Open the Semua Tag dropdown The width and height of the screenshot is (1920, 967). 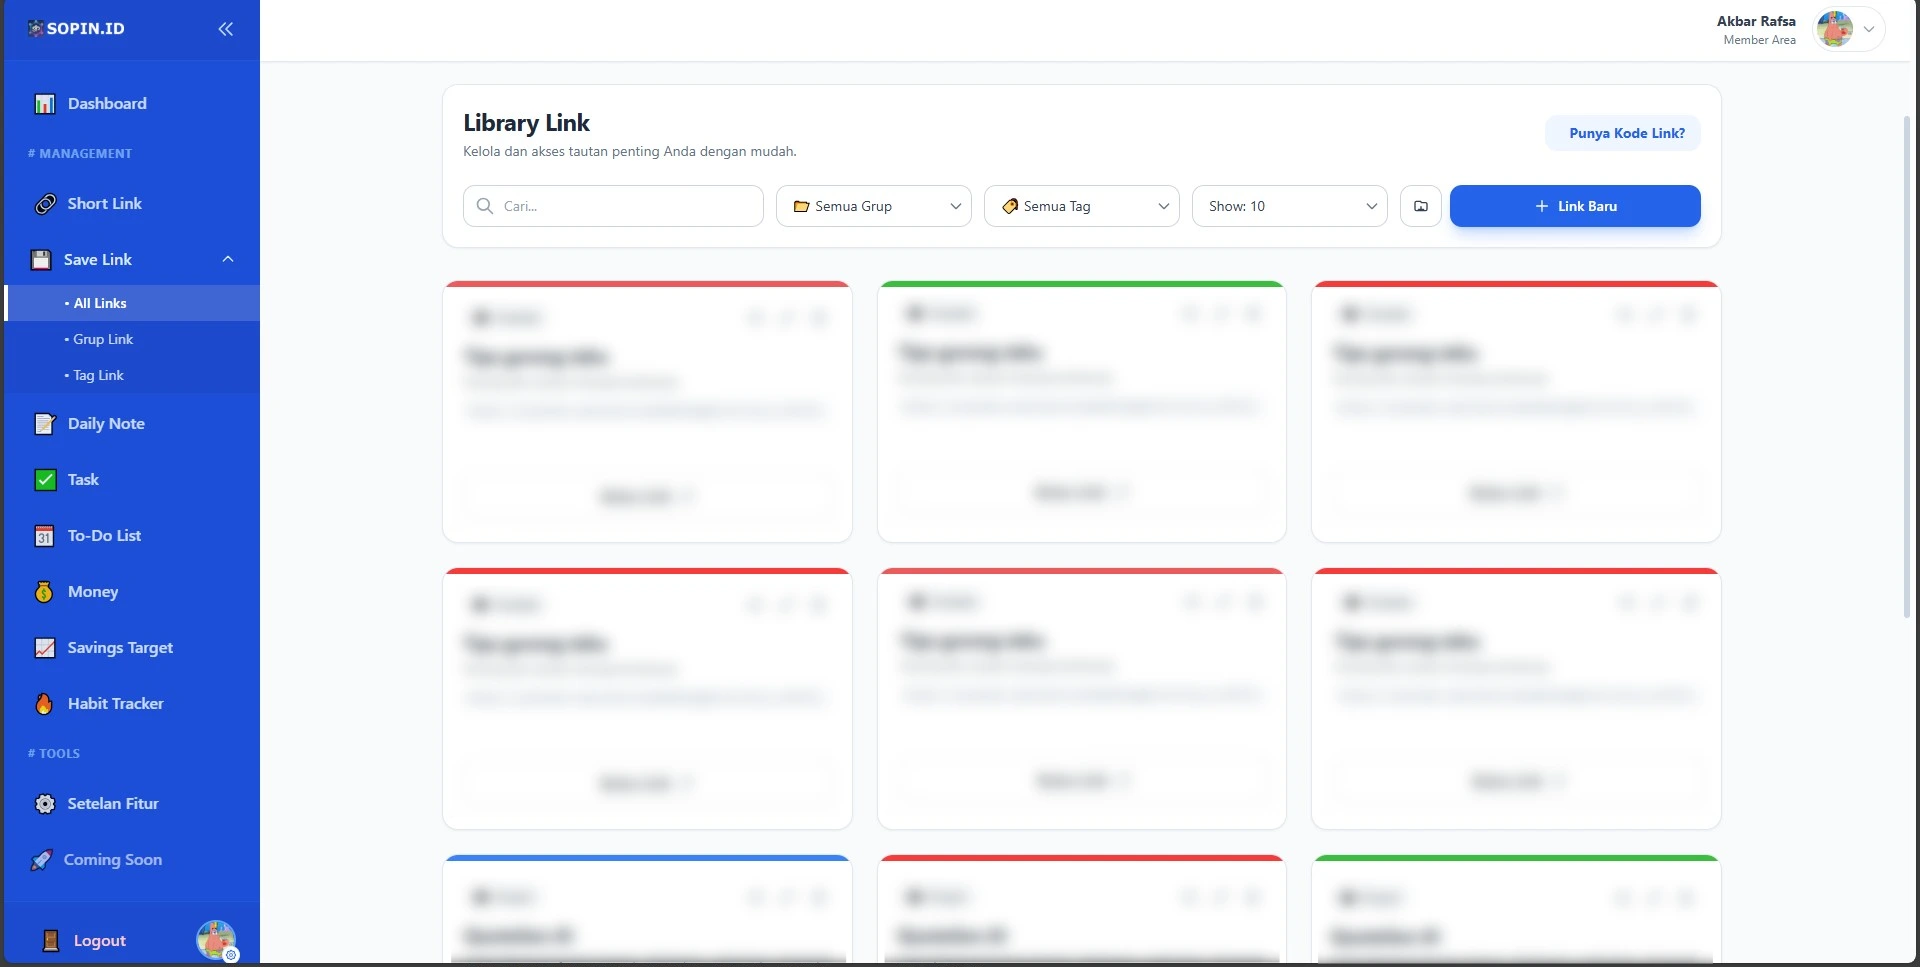[1082, 206]
